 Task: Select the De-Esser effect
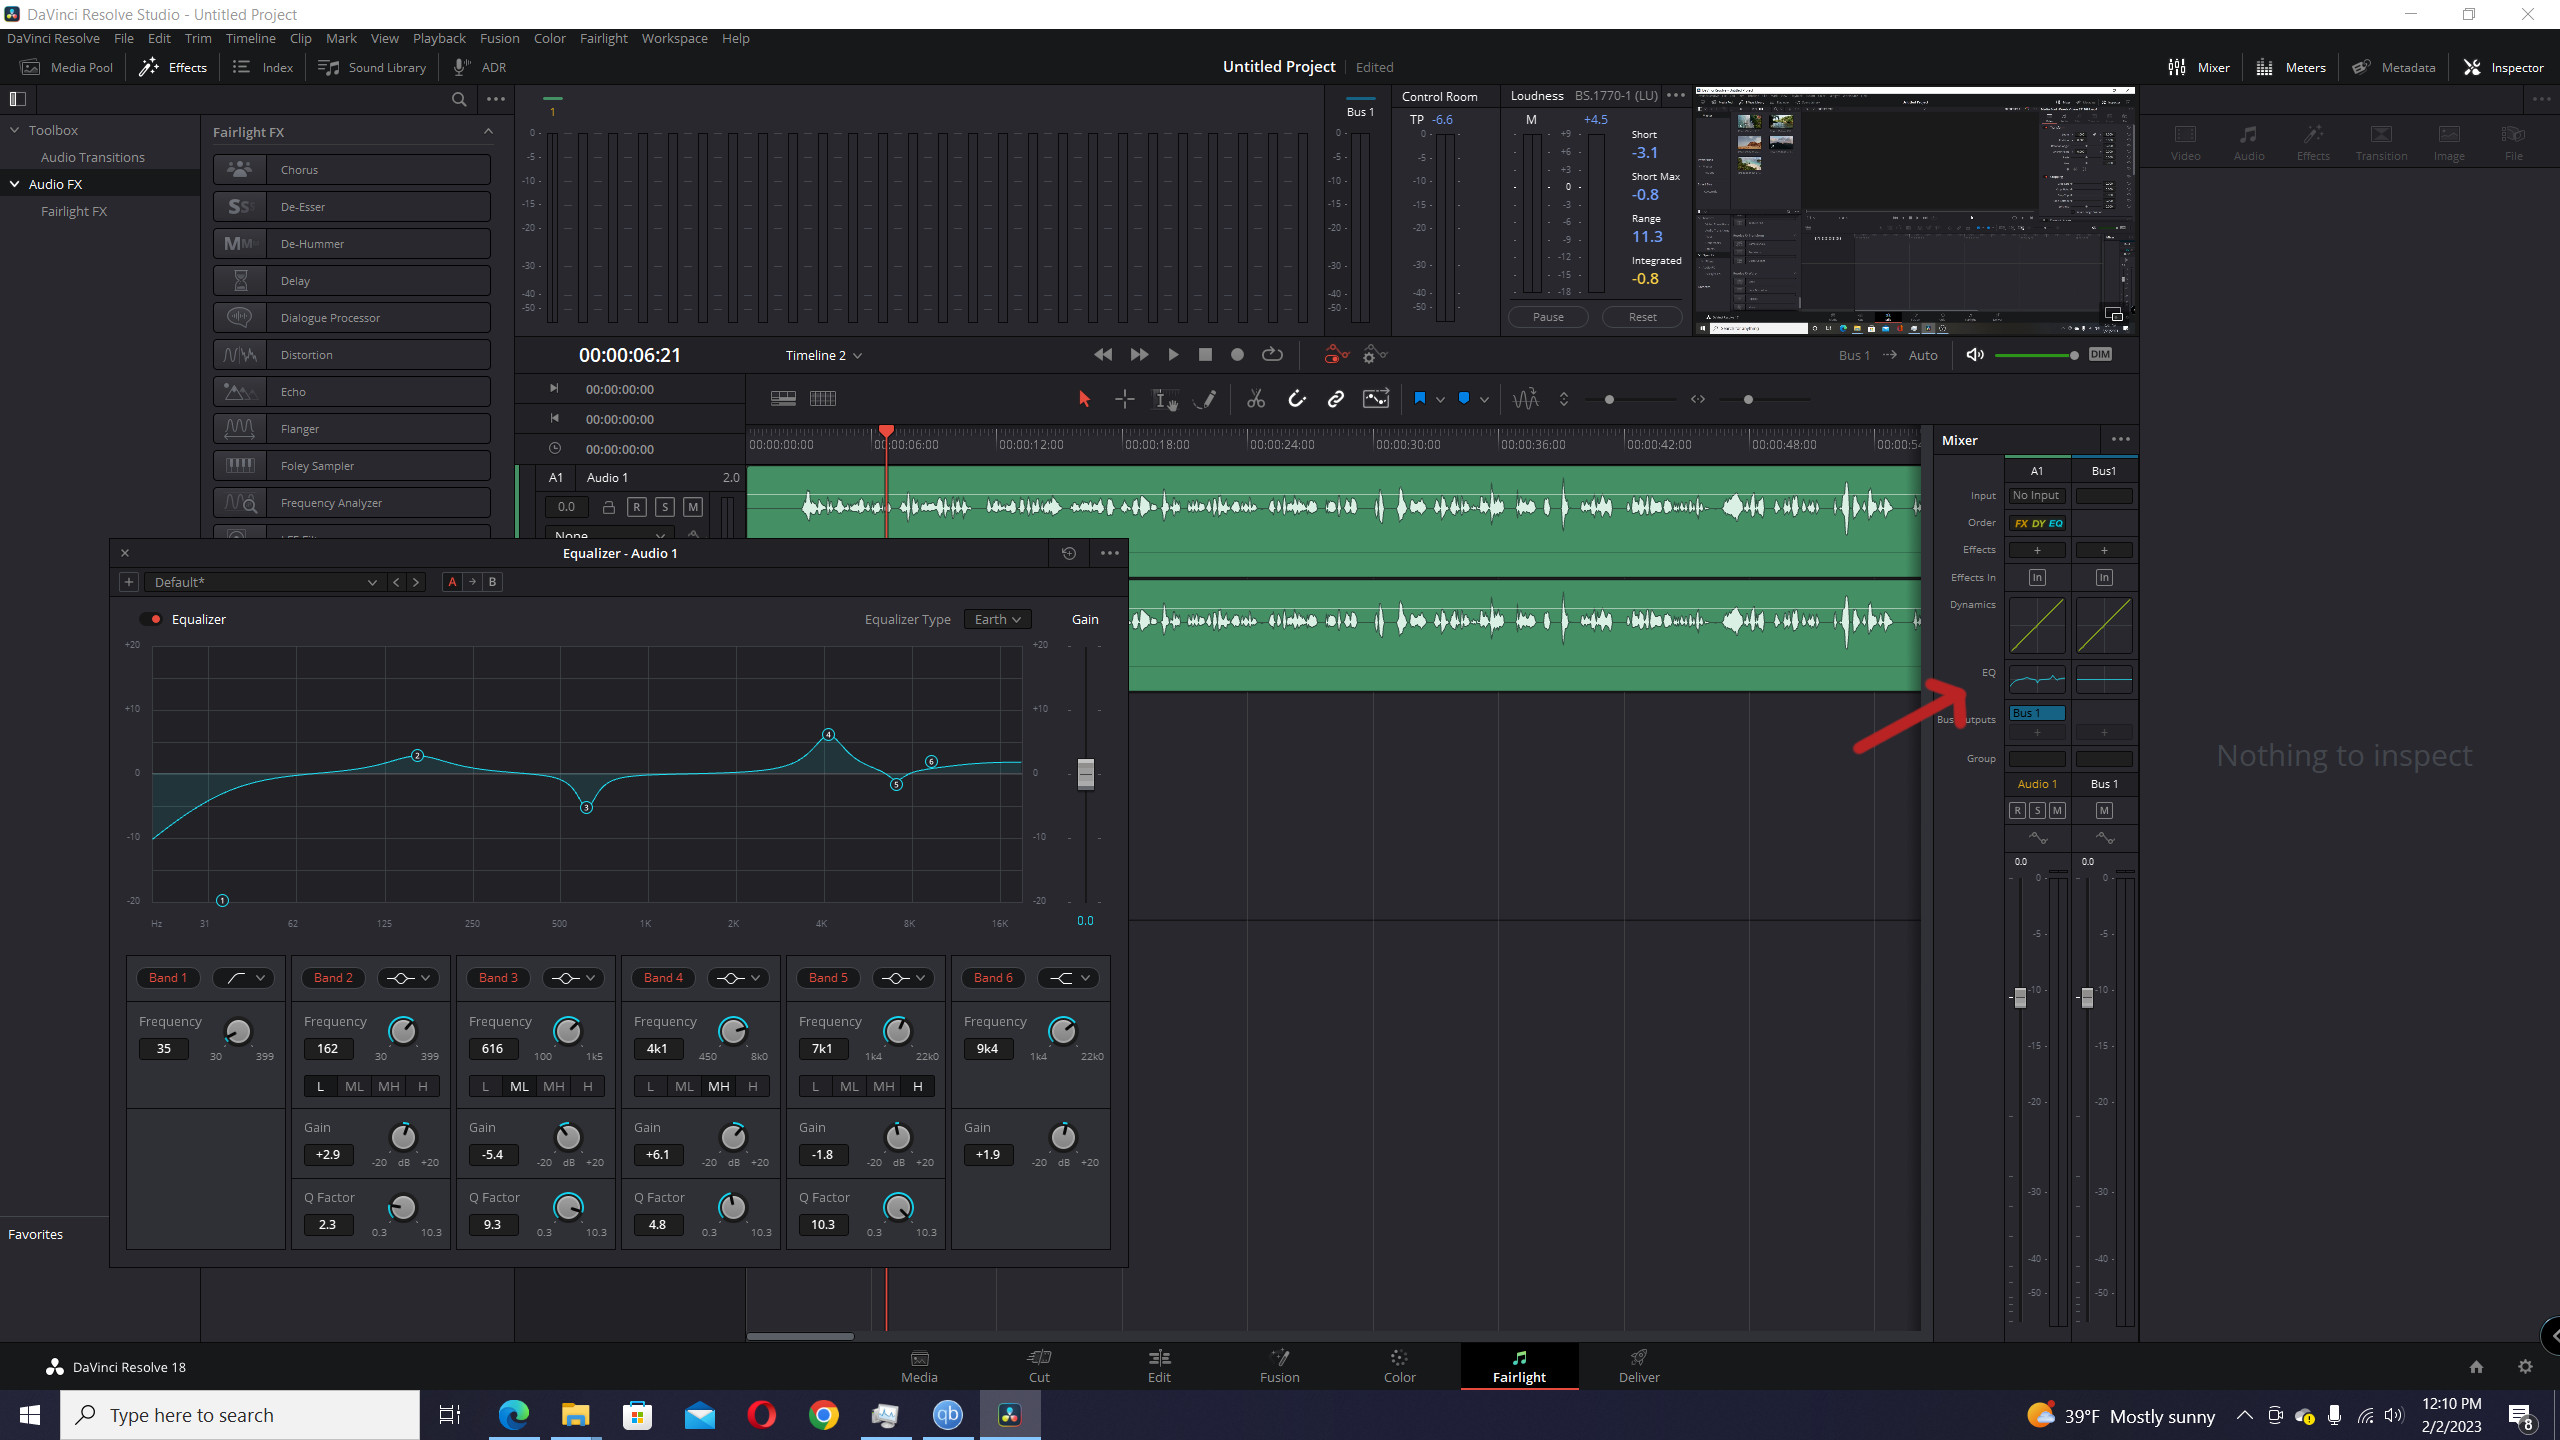click(352, 207)
